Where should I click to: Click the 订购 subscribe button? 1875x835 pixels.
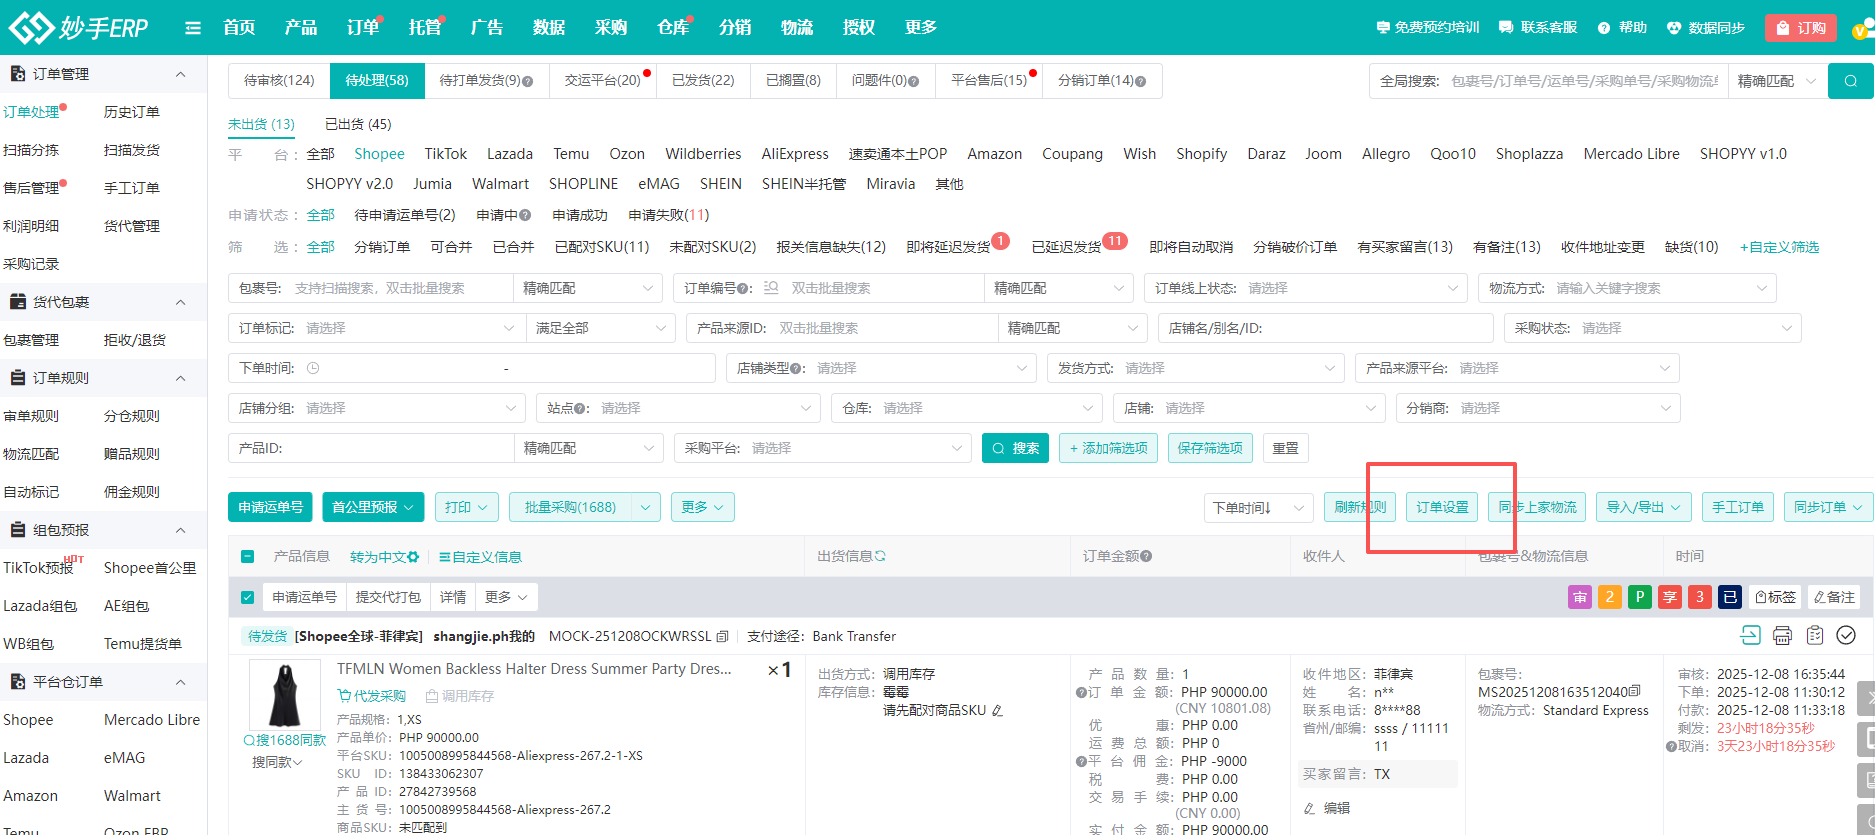coord(1801,28)
